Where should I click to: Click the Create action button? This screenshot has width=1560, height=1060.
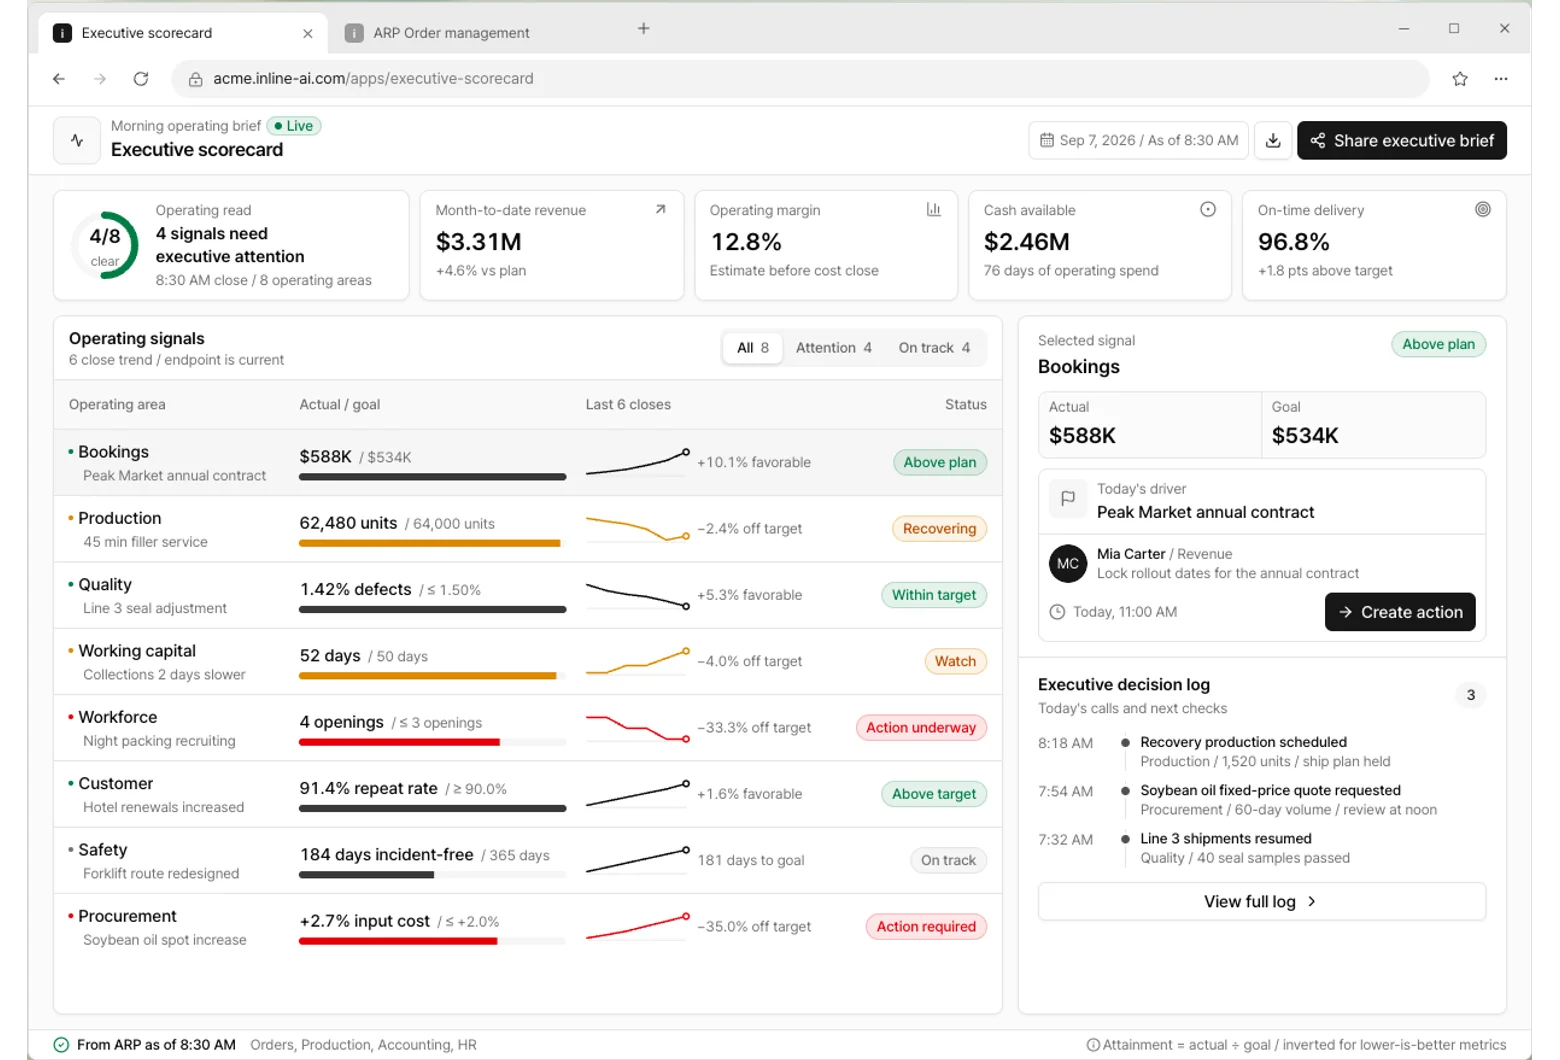pos(1399,612)
